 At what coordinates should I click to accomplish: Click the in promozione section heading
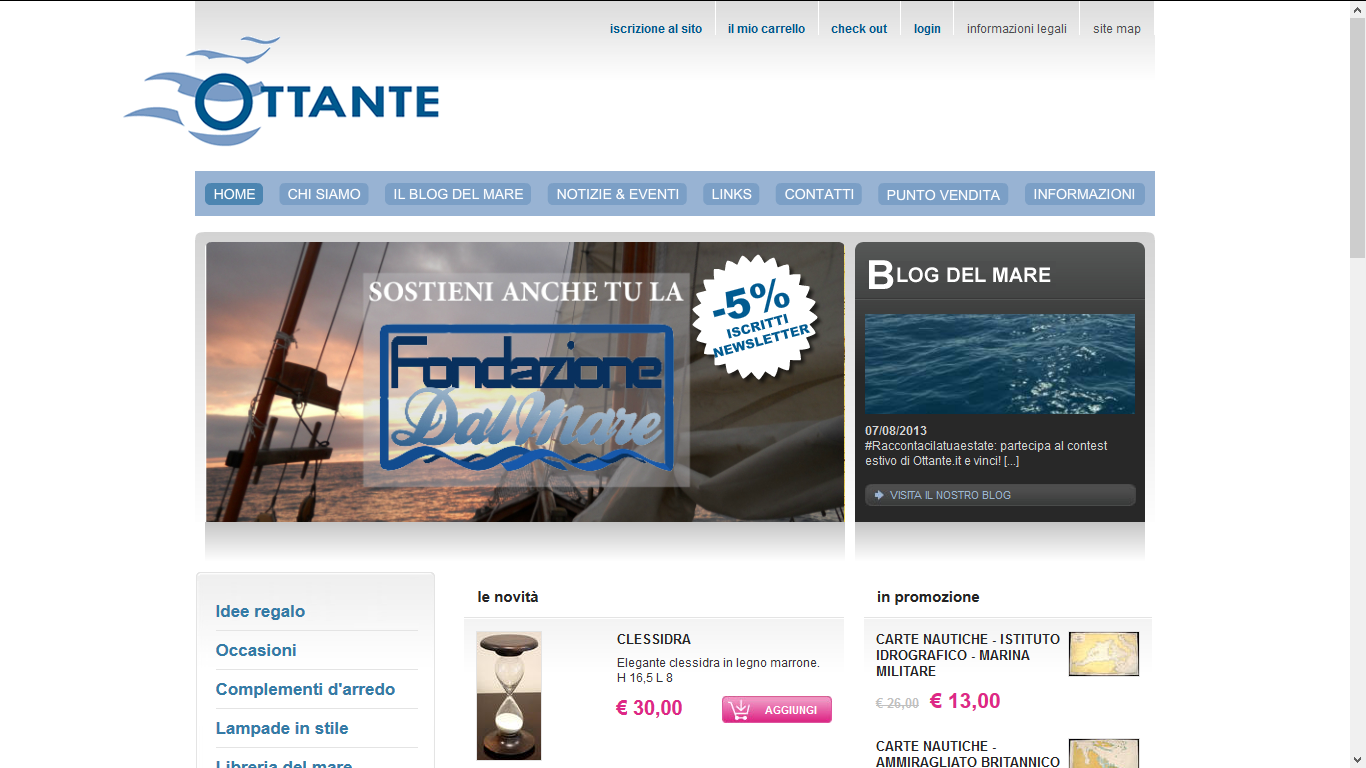click(x=928, y=597)
